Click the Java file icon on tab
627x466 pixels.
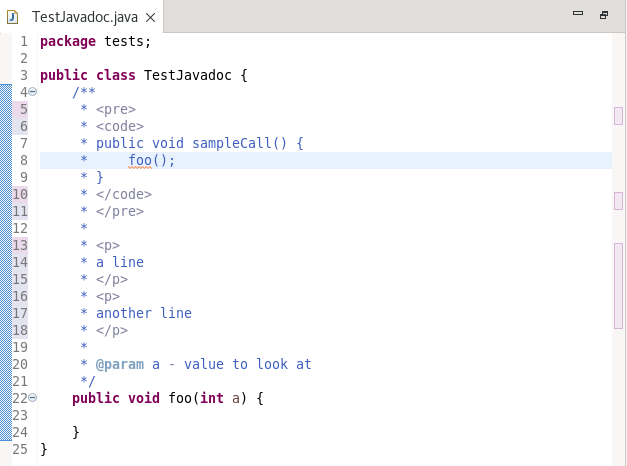pyautogui.click(x=13, y=17)
